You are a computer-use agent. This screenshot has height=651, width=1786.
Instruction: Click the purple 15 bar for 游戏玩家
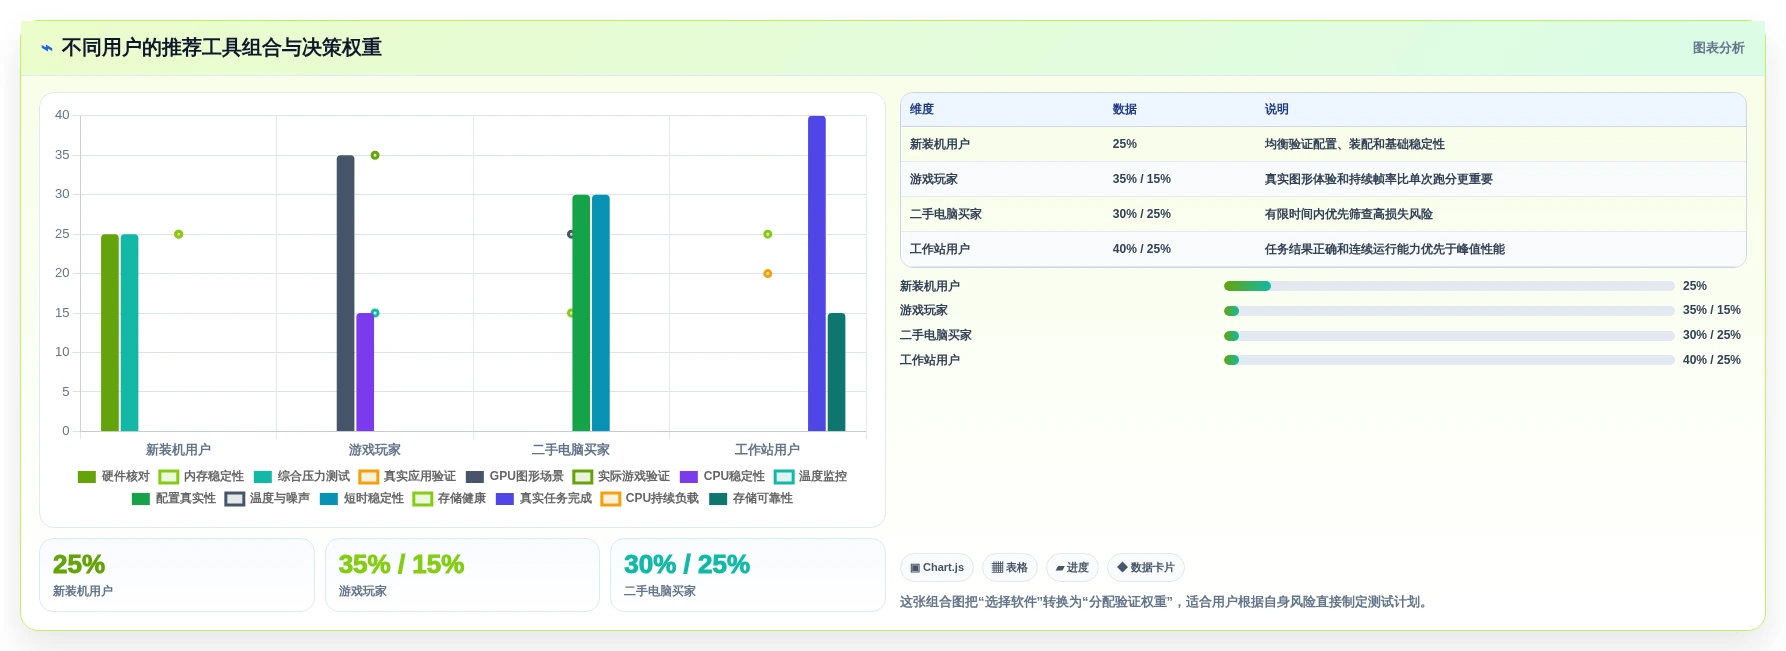coord(365,372)
